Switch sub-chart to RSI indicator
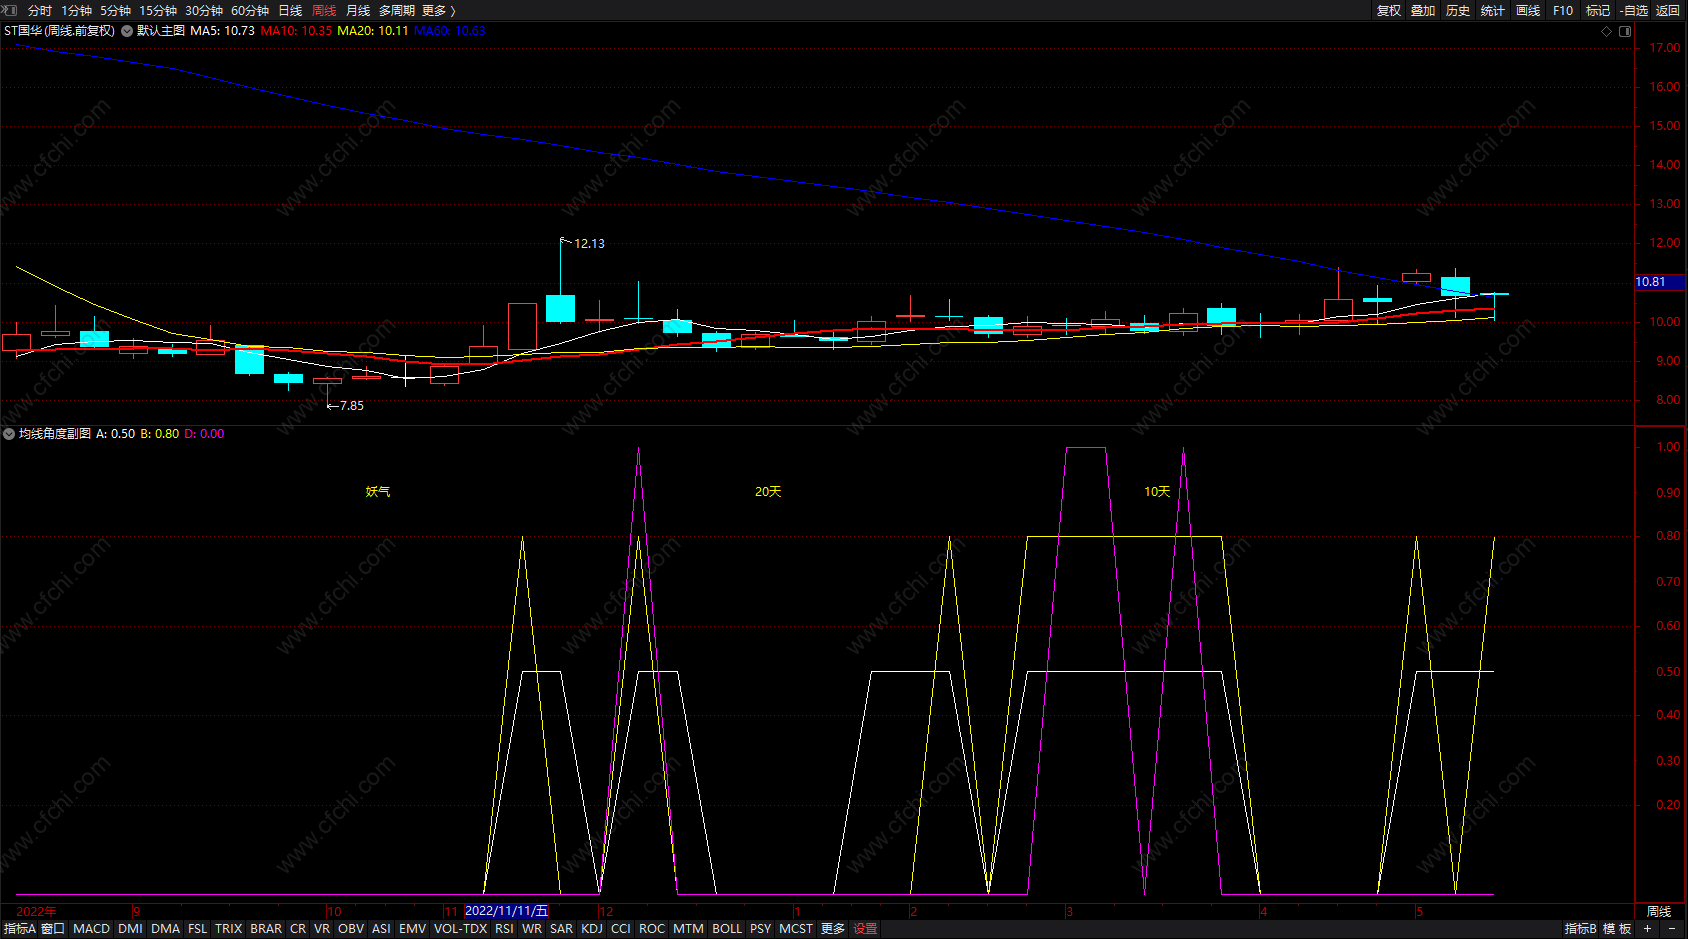Viewport: 1688px width, 939px height. 505,929
